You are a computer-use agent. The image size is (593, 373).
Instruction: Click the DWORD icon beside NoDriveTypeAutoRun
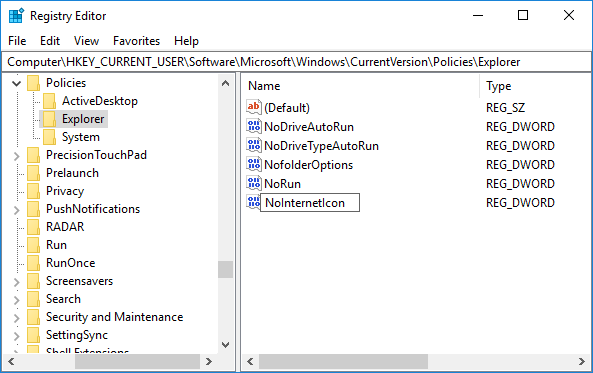(x=254, y=145)
